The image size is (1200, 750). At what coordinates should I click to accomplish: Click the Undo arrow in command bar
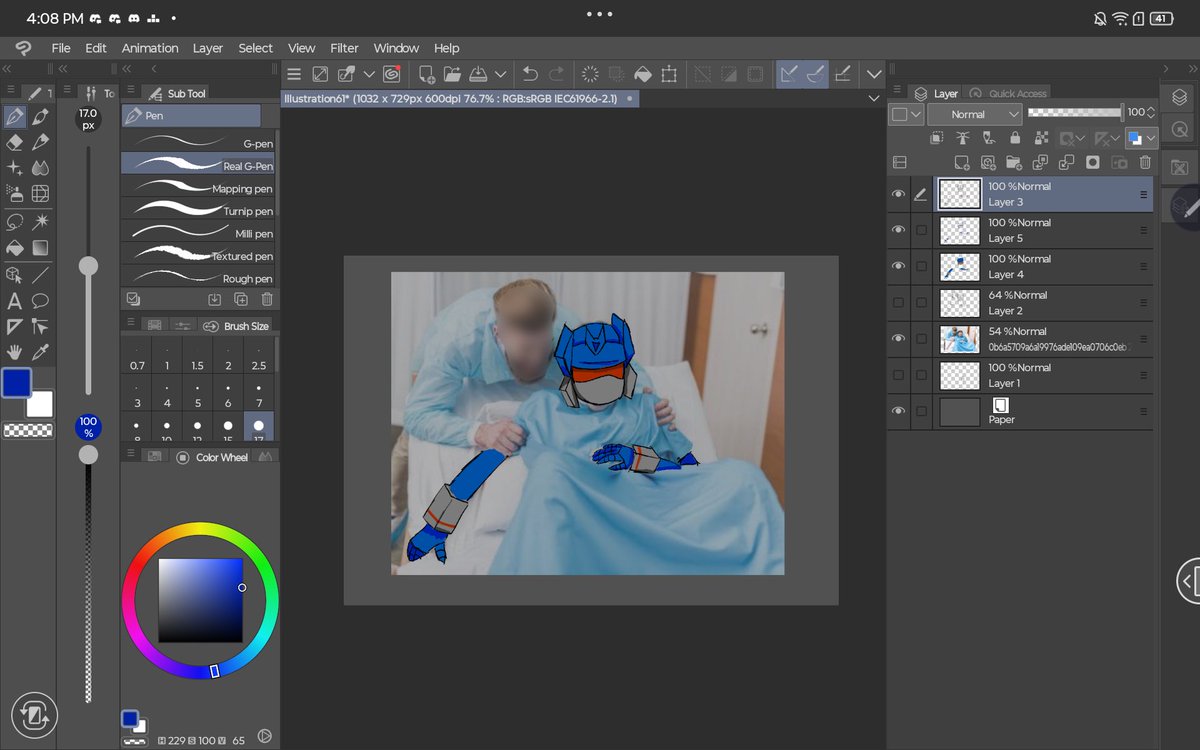(530, 74)
